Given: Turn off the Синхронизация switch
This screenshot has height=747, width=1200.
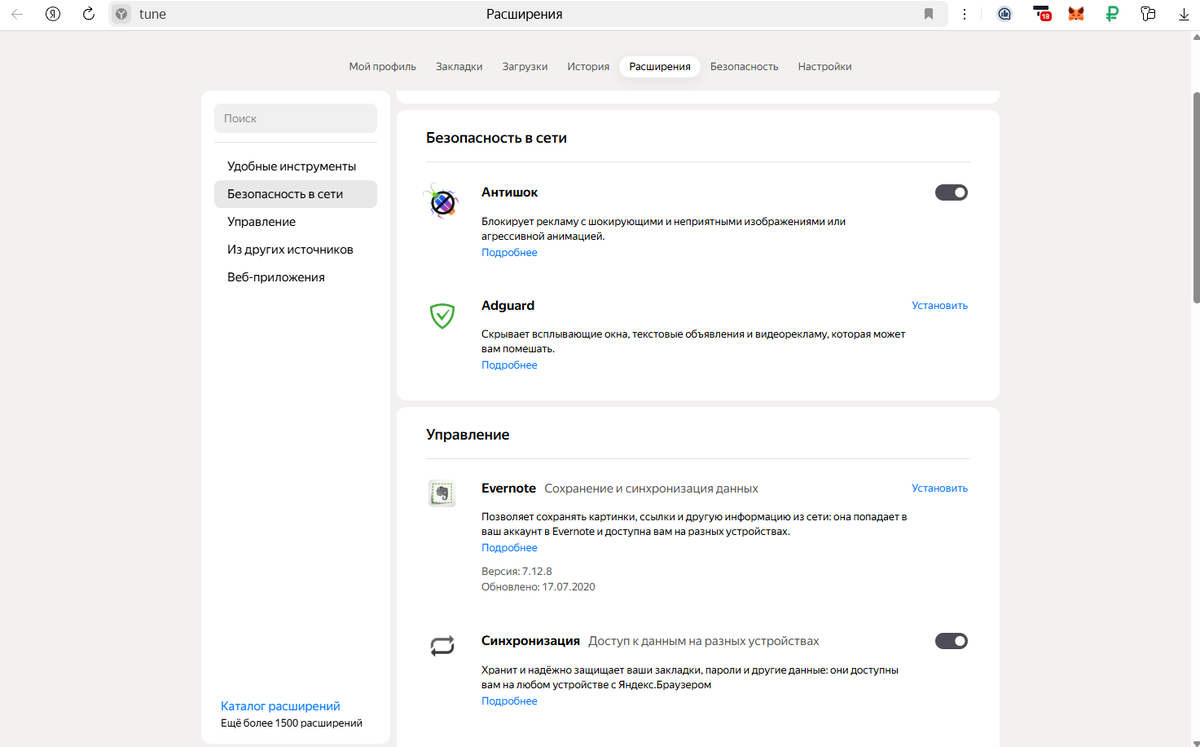Looking at the screenshot, I should [951, 641].
